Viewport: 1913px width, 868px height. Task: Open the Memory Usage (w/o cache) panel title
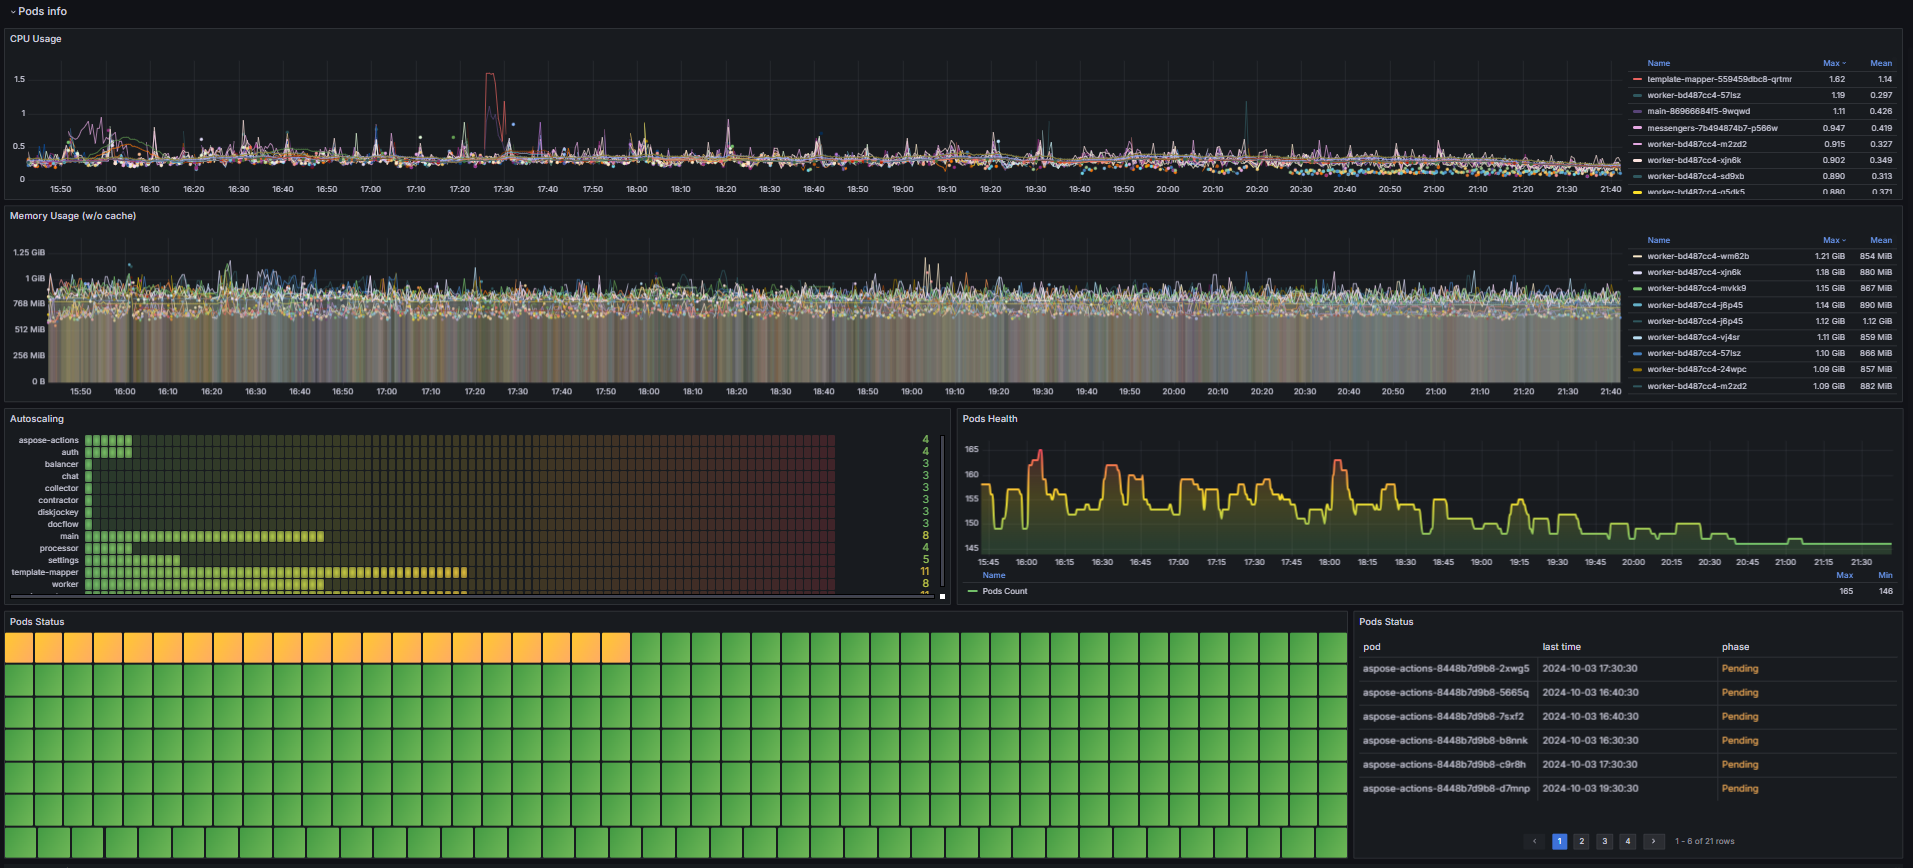pyautogui.click(x=73, y=216)
